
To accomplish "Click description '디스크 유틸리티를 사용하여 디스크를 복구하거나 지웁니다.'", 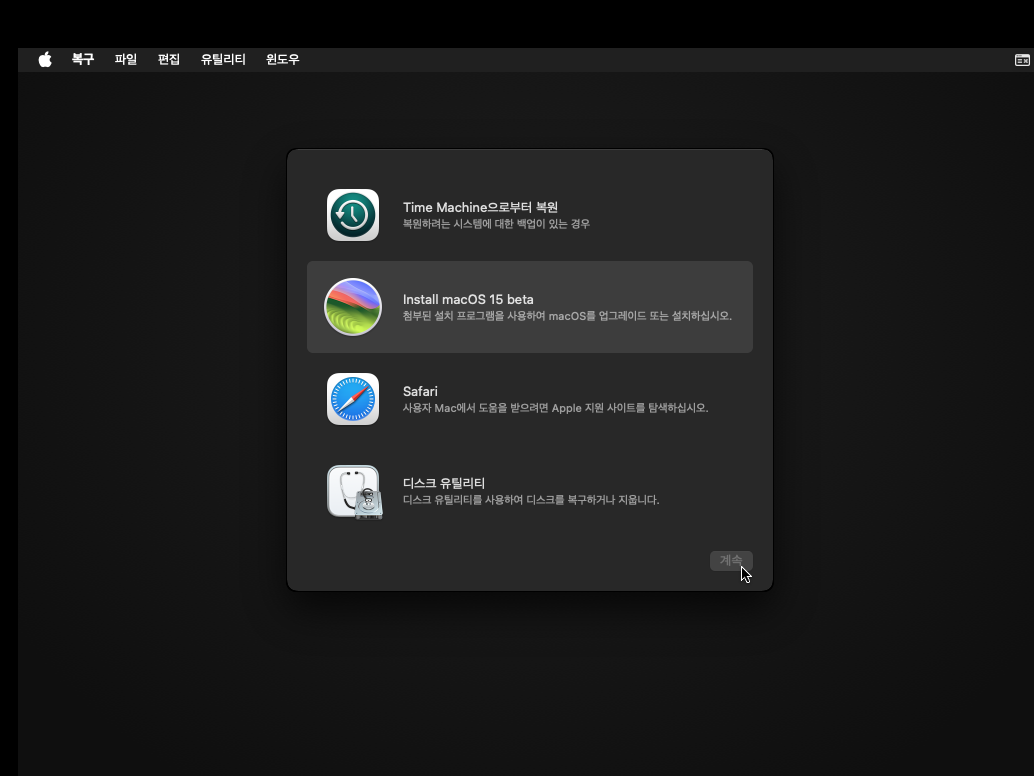I will point(531,500).
